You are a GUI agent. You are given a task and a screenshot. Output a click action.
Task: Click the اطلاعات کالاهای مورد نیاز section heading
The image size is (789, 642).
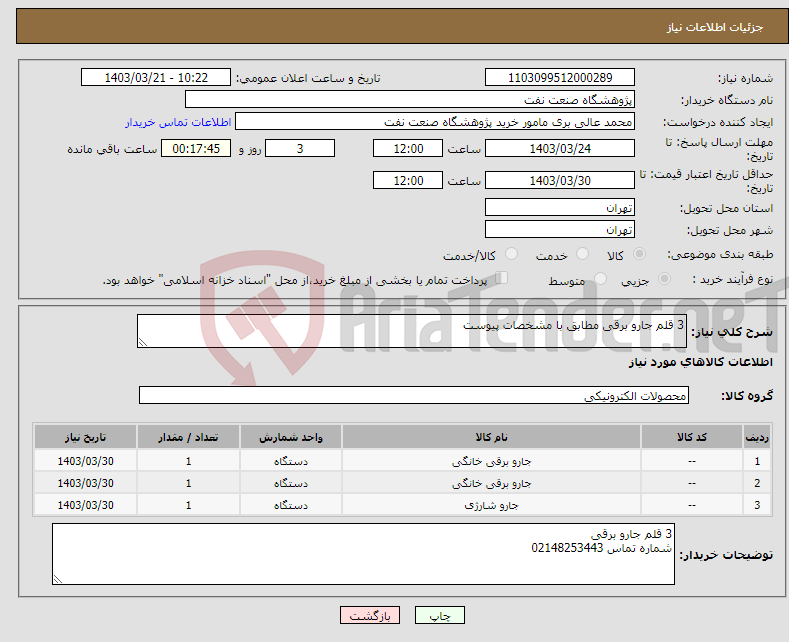[700, 362]
